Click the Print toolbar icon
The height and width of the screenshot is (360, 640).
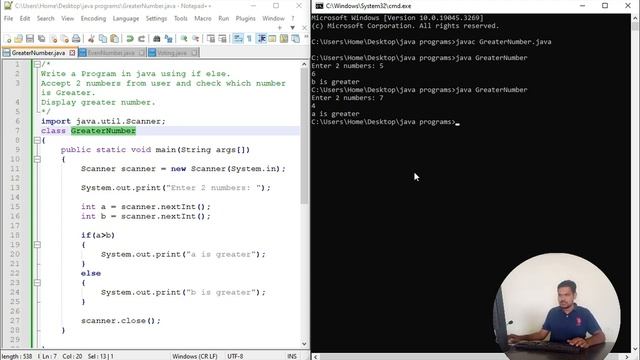point(76,39)
